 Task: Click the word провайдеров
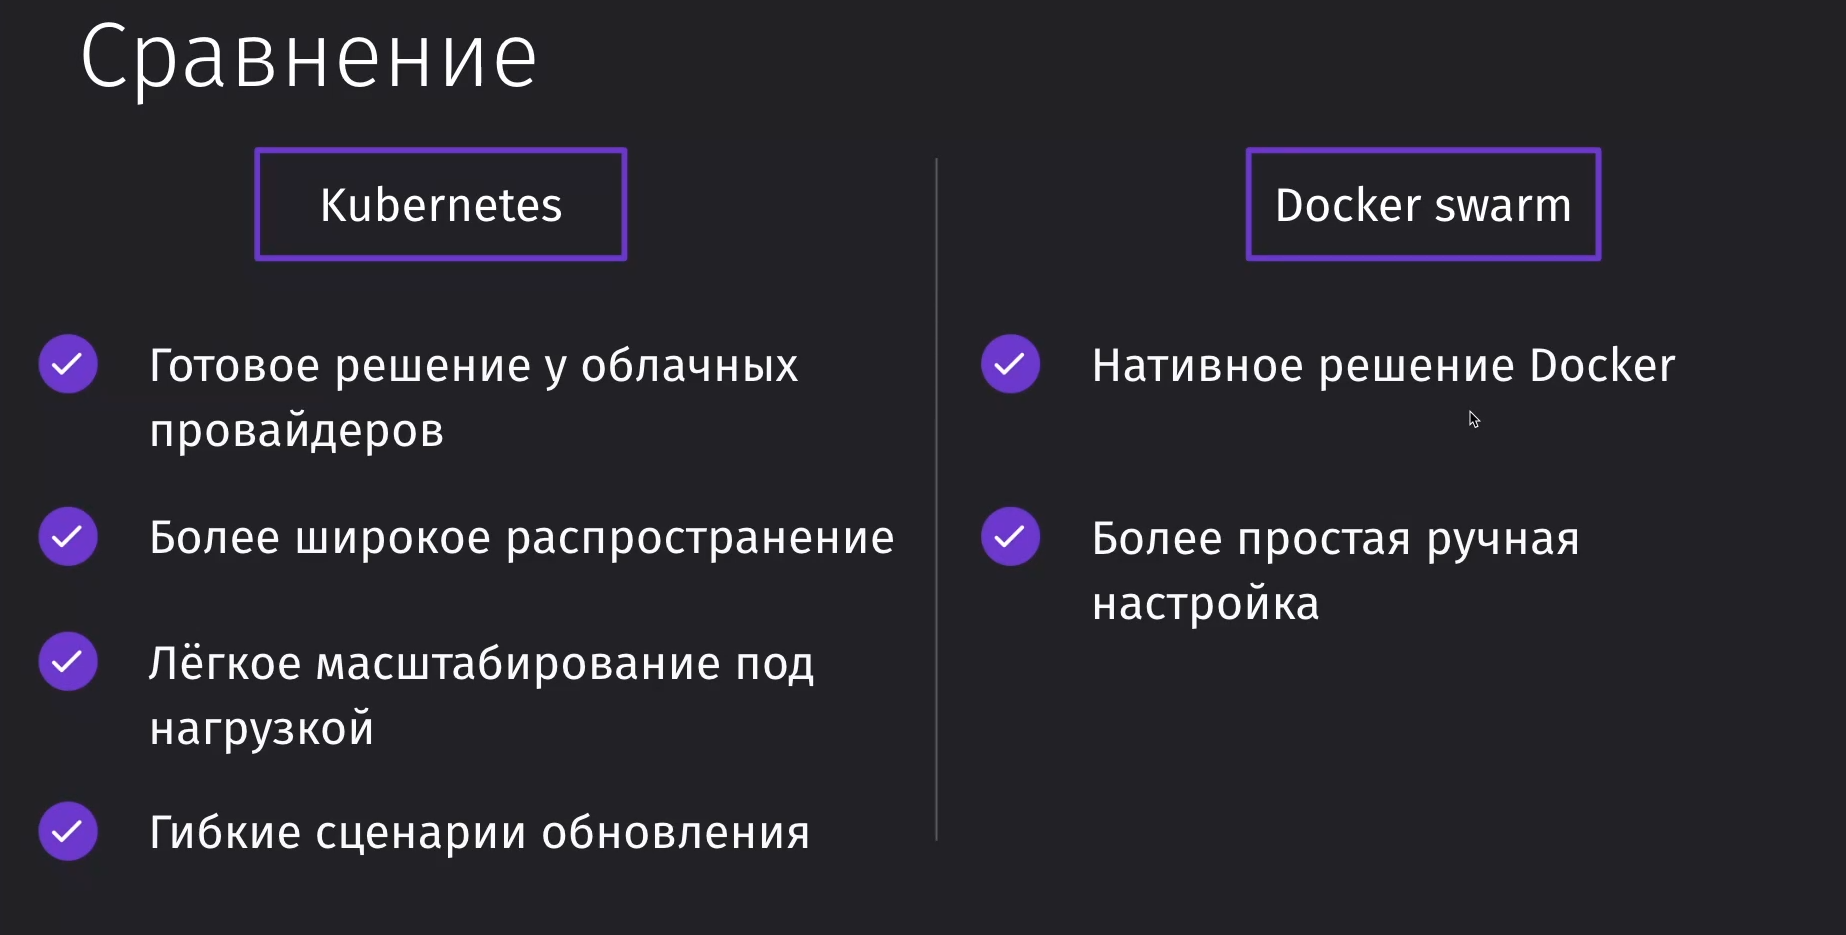tap(297, 431)
